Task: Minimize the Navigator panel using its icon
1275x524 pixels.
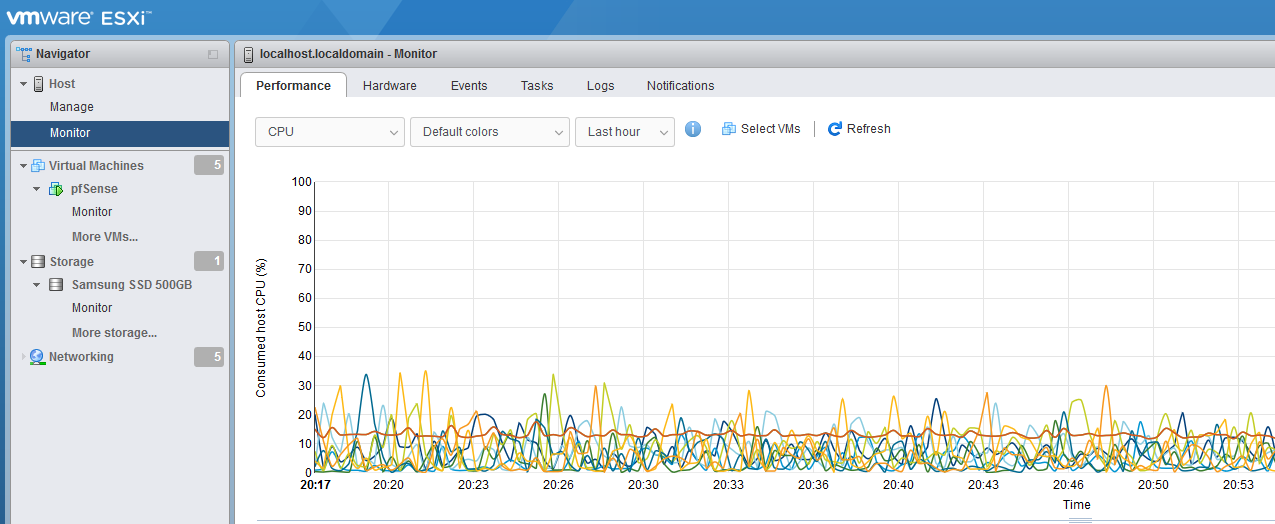Action: [x=213, y=54]
